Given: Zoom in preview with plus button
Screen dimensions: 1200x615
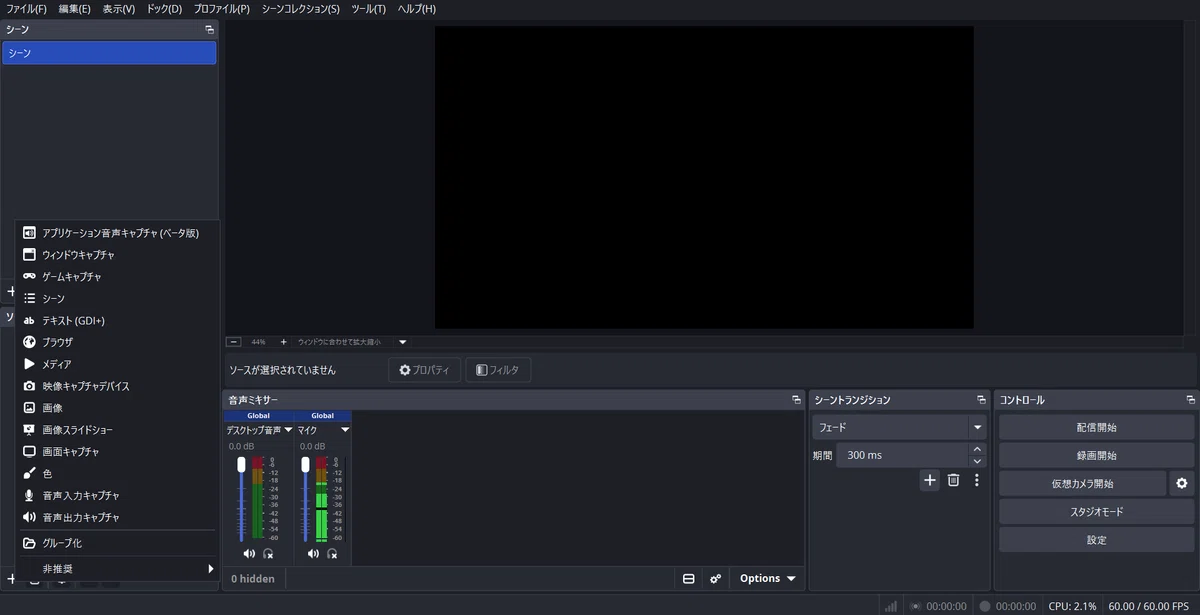Looking at the screenshot, I should pyautogui.click(x=283, y=342).
